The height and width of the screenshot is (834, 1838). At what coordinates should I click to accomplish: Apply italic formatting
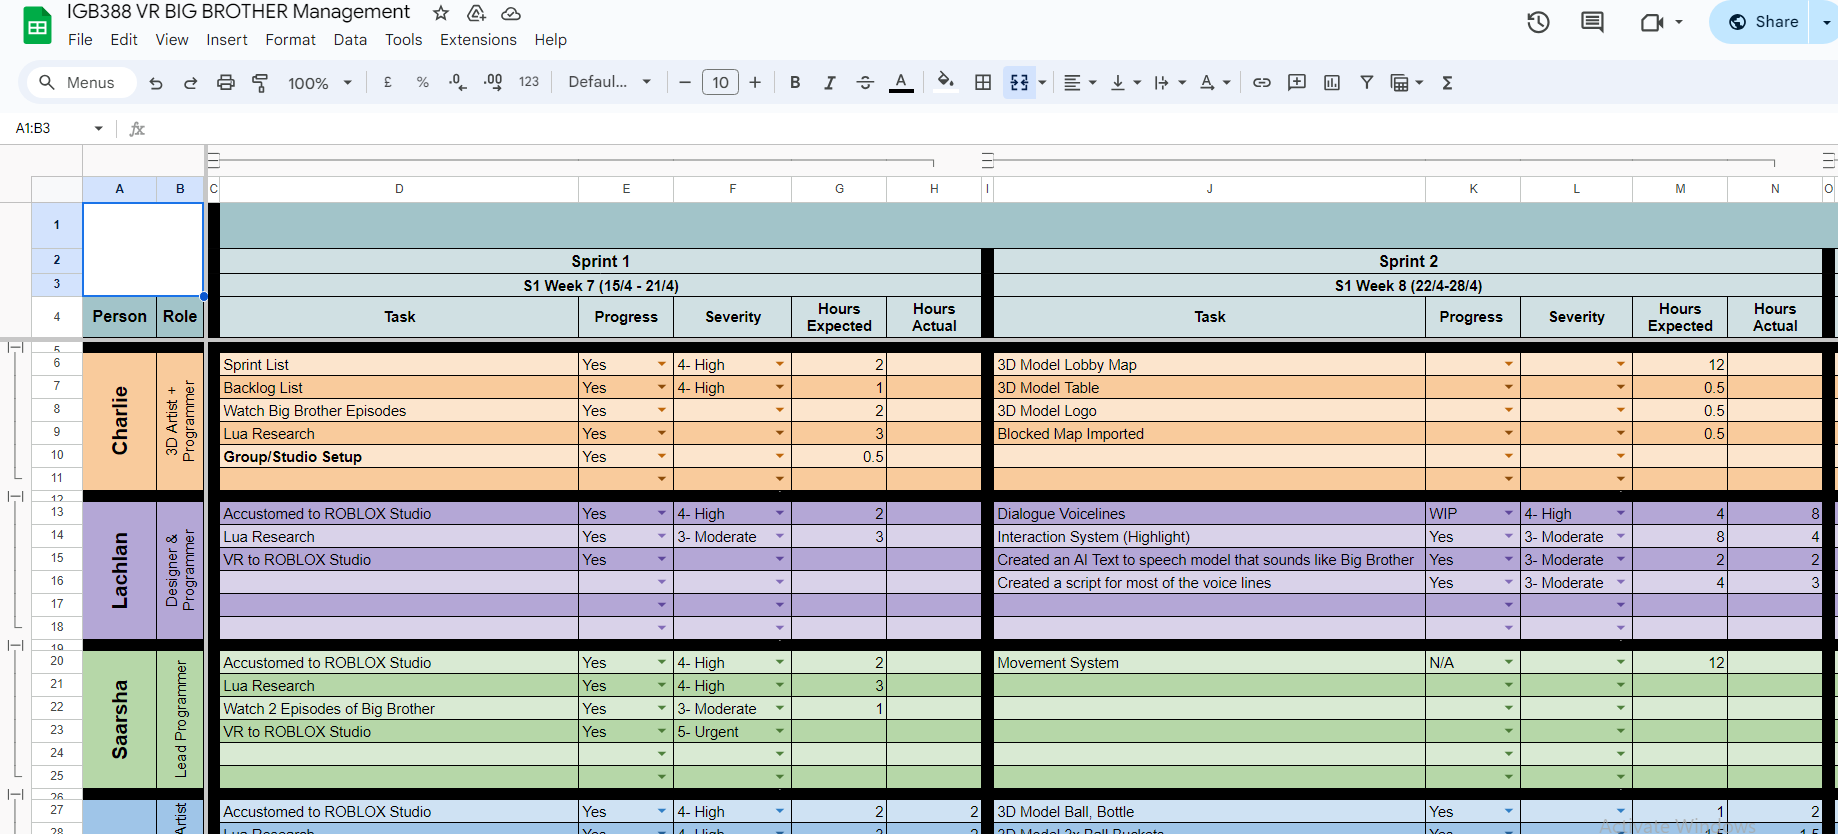[x=830, y=83]
